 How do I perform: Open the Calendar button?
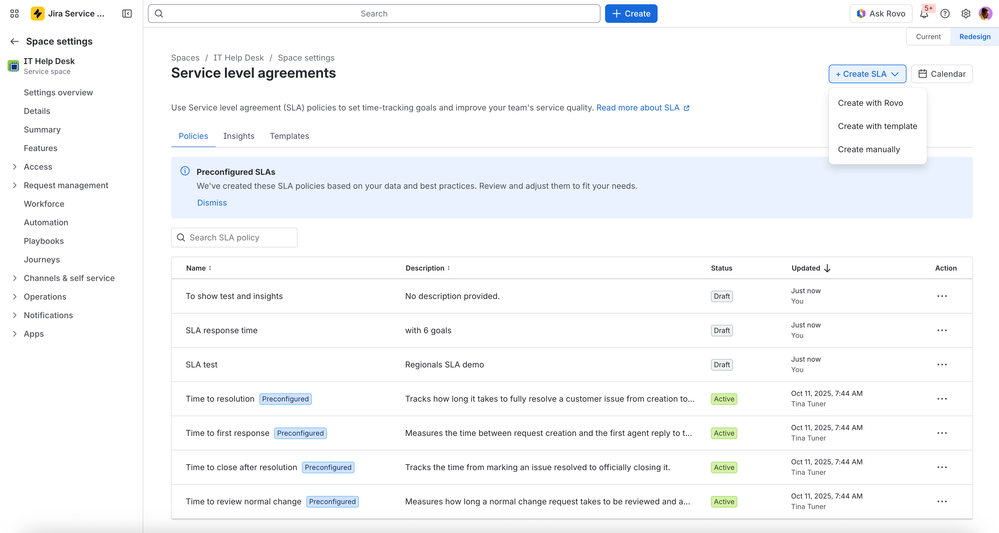942,74
